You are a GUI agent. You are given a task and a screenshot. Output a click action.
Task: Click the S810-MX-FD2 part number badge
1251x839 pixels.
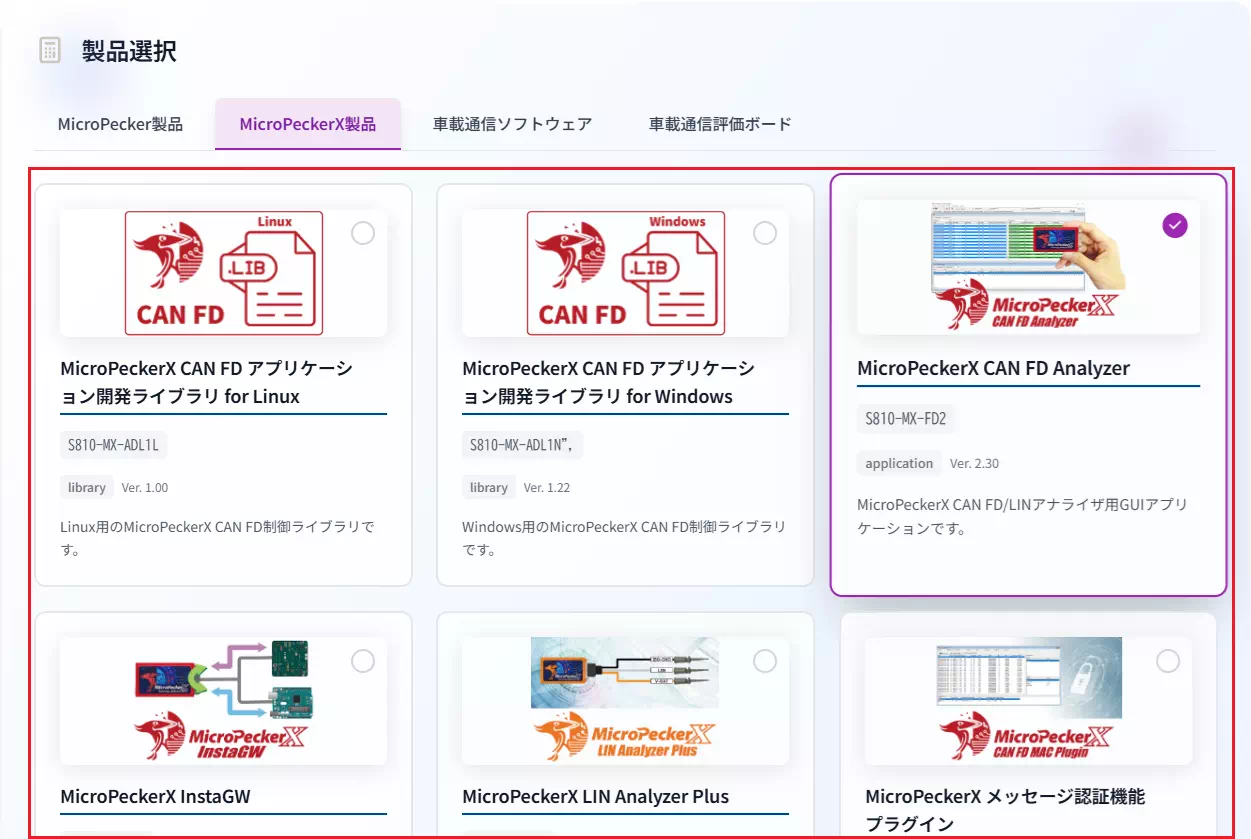click(x=906, y=419)
